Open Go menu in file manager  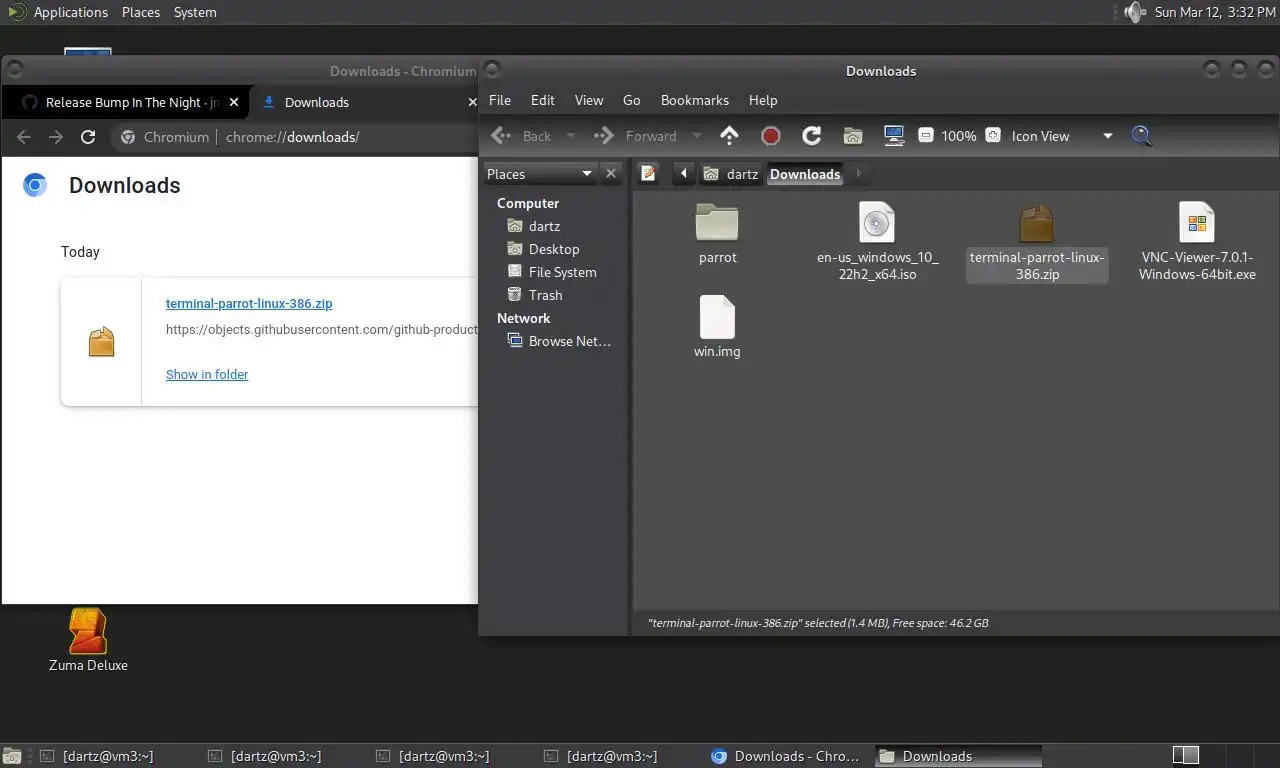coord(632,100)
